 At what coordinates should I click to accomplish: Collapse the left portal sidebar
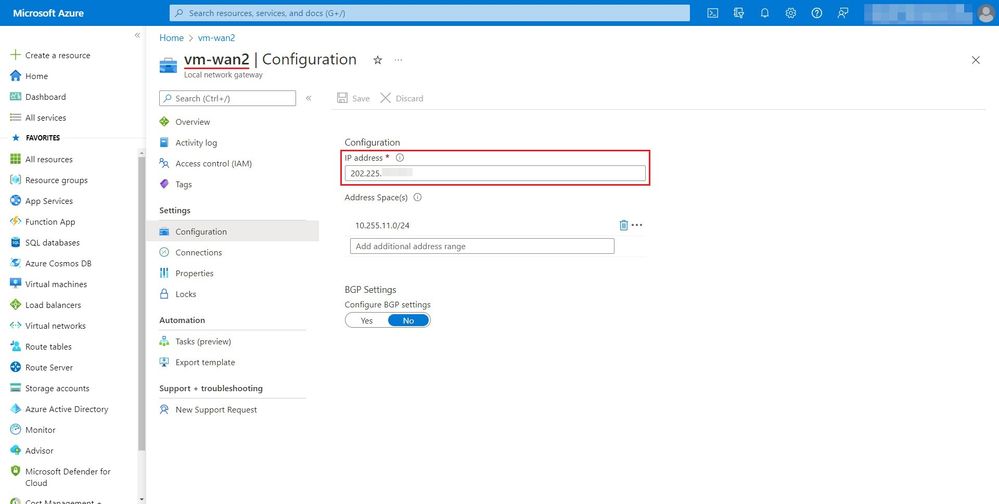(138, 35)
